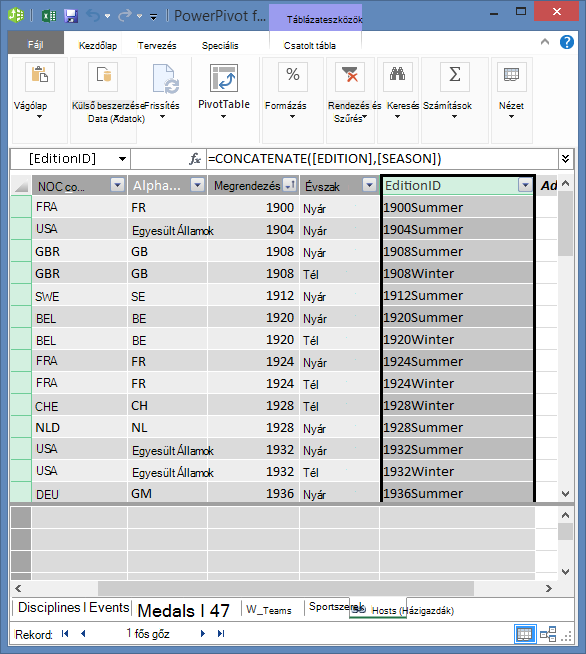Expand the Évszak column filter dropdown

tap(369, 184)
